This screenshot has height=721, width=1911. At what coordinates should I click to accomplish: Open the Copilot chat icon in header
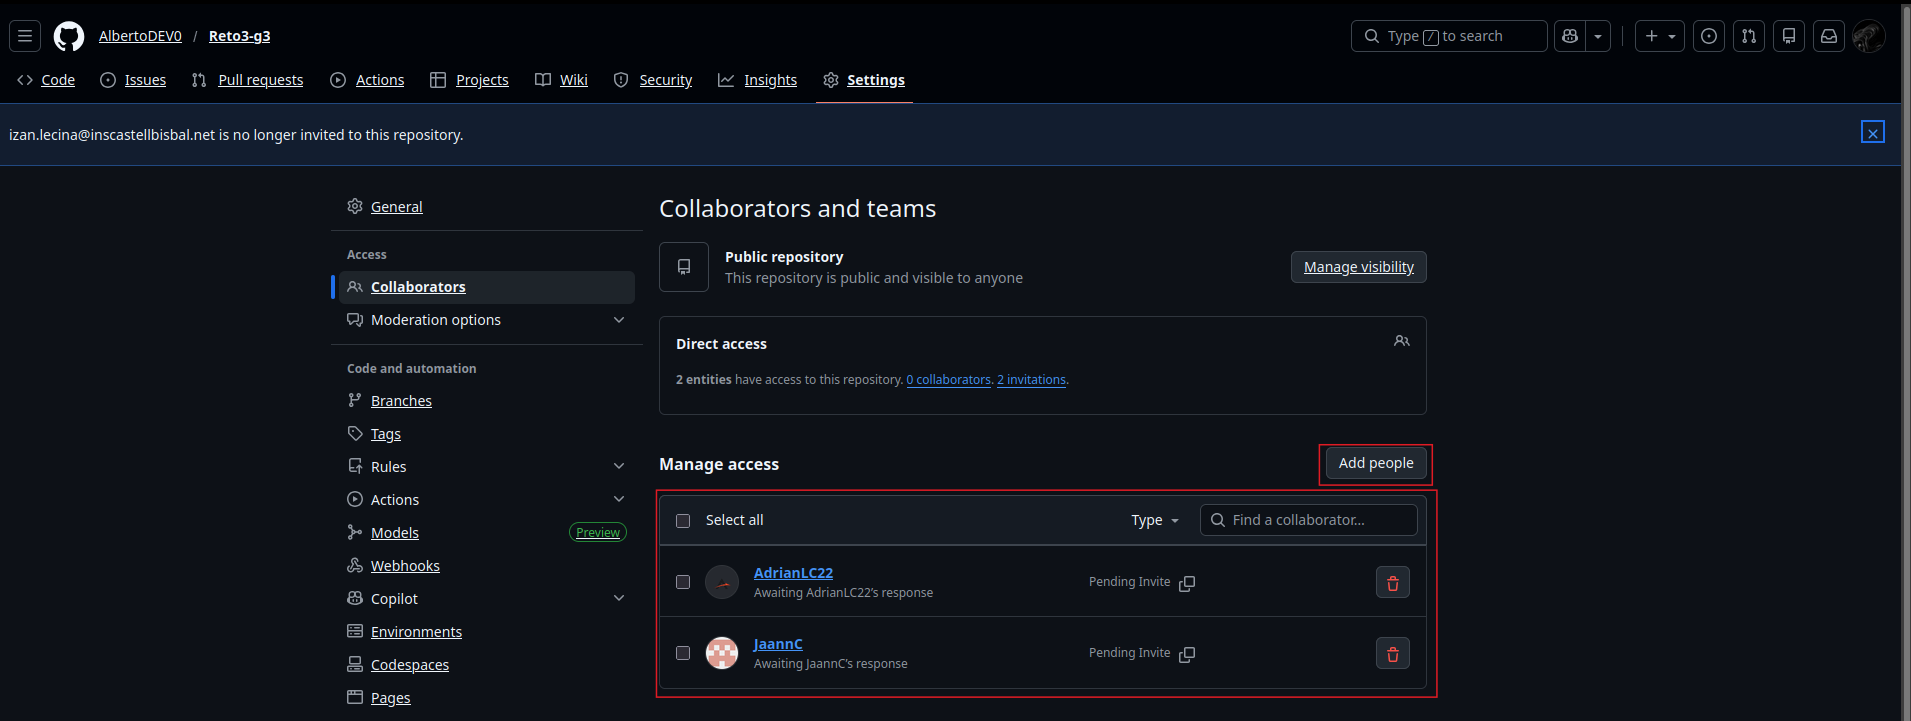click(x=1570, y=37)
